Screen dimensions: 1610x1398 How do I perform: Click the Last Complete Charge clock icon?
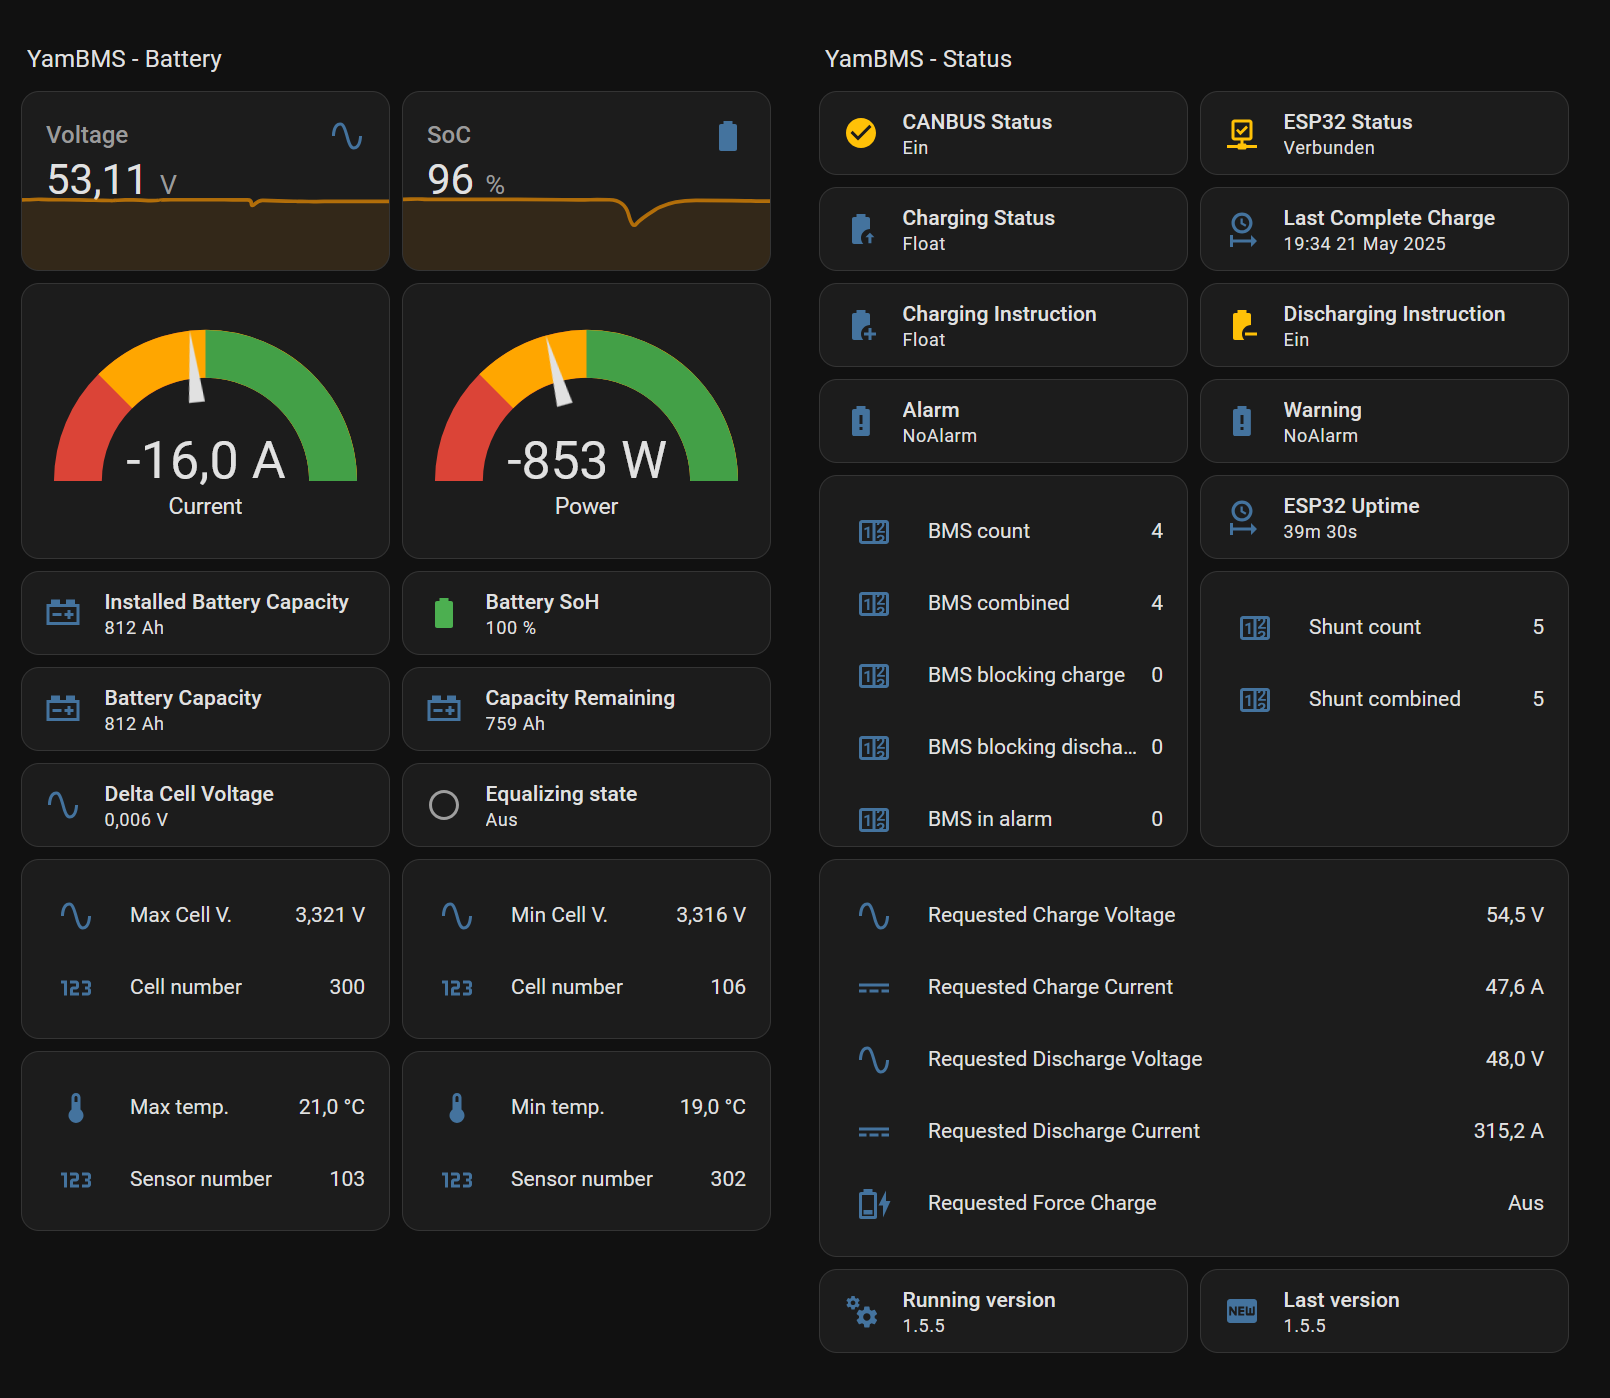(1241, 229)
